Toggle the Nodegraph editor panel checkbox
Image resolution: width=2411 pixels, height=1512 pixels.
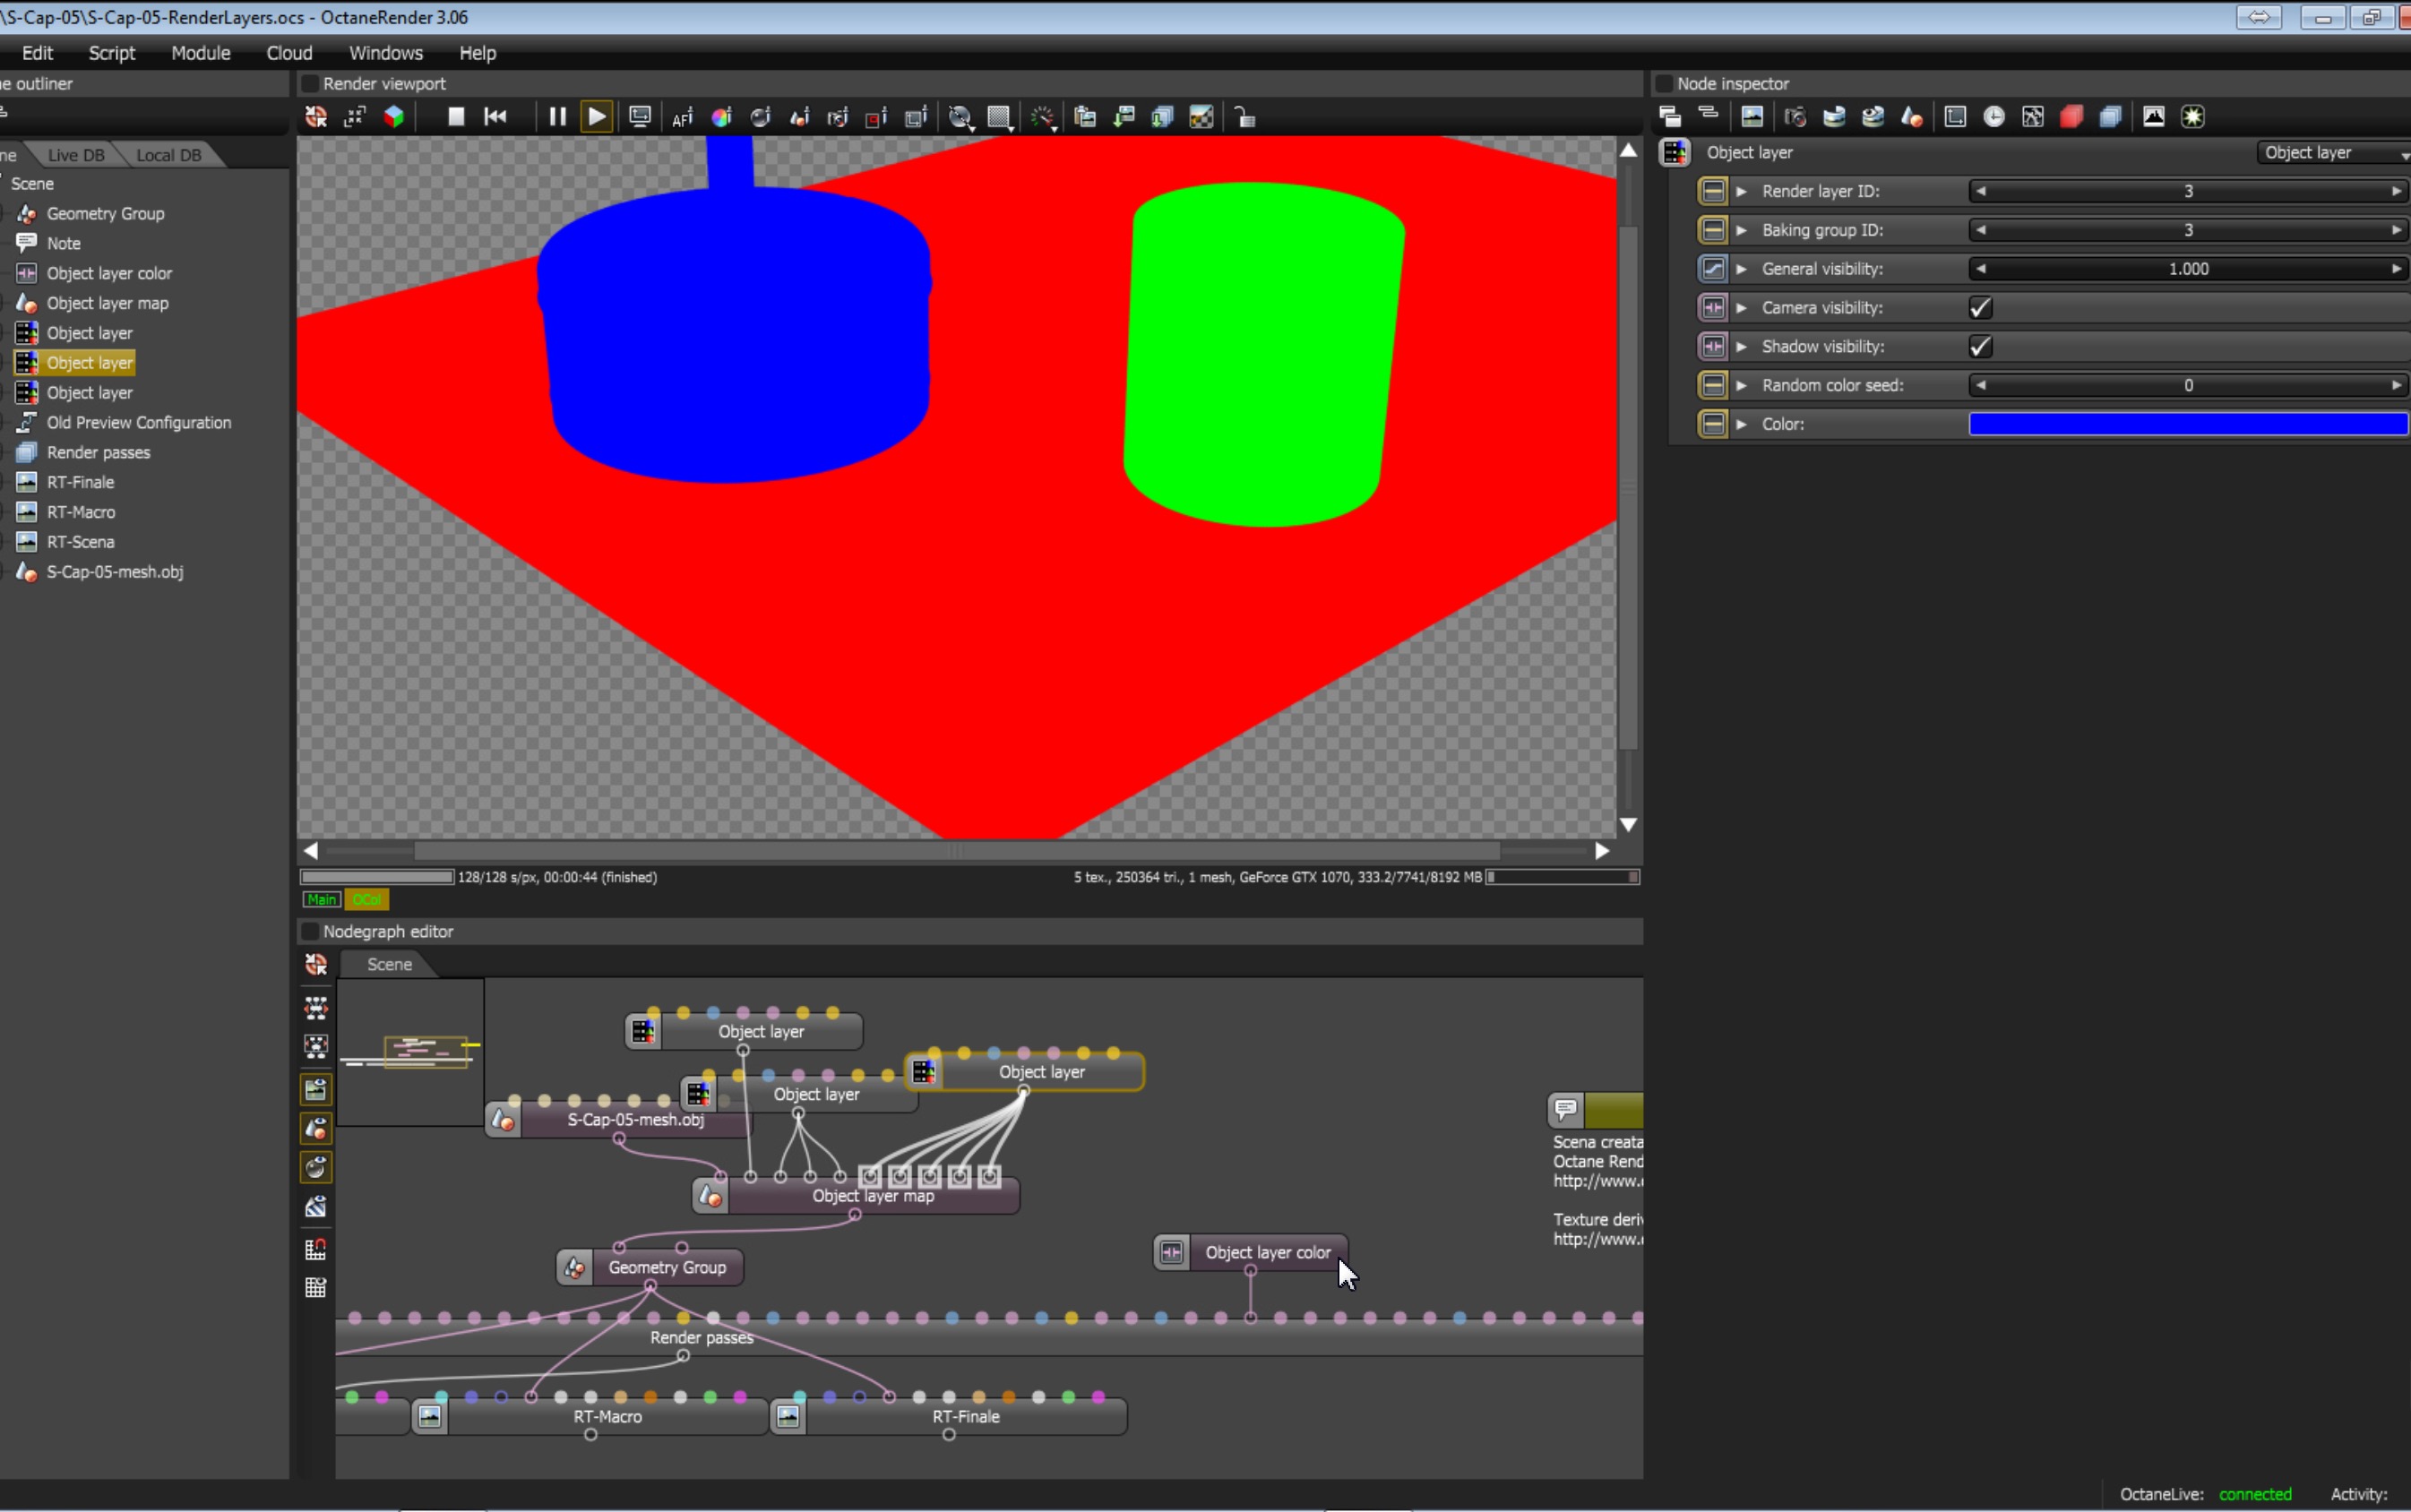coord(310,931)
